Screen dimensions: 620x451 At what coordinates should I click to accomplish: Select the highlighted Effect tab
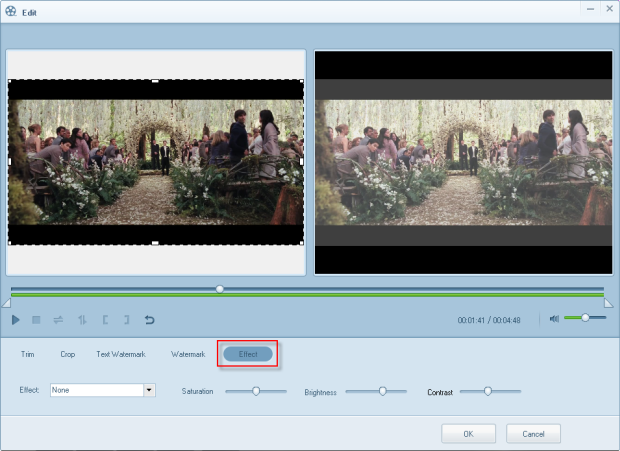tap(248, 354)
